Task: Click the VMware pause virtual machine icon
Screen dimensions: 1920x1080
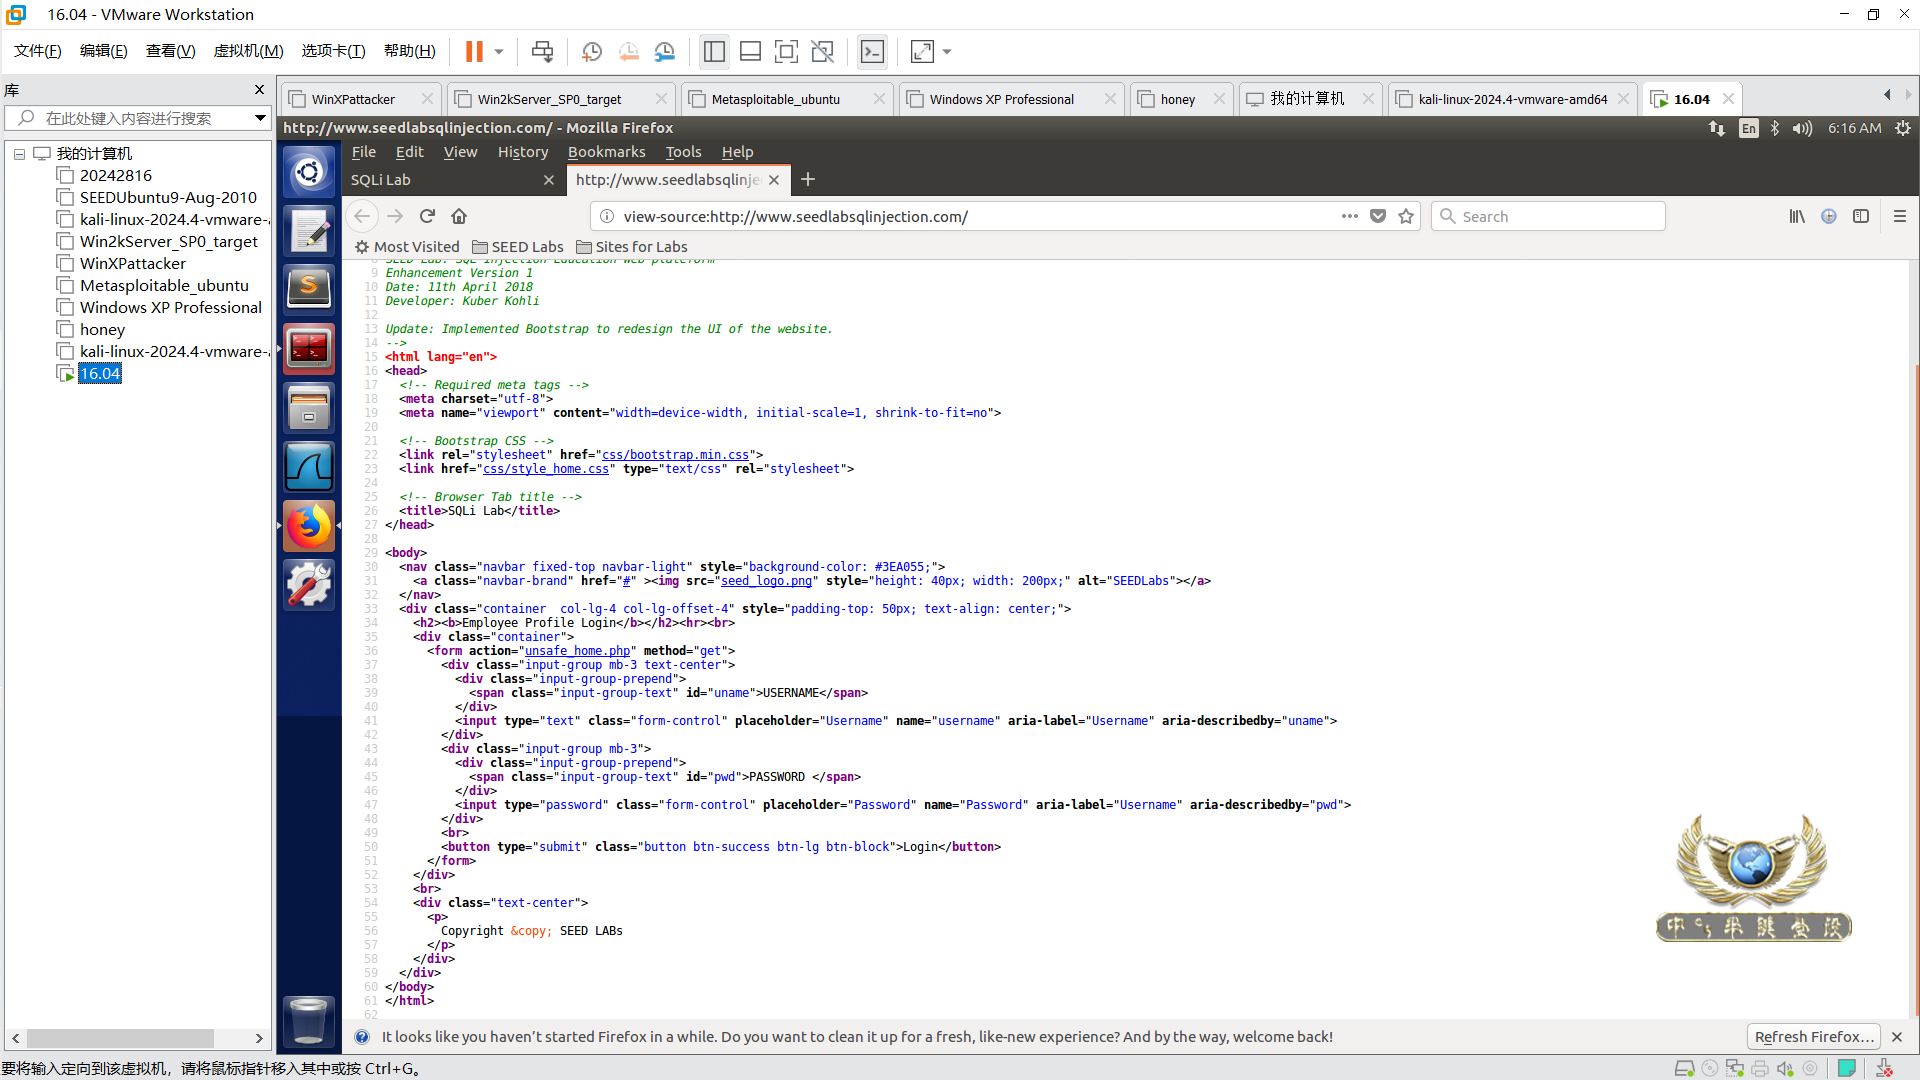Action: 474,51
